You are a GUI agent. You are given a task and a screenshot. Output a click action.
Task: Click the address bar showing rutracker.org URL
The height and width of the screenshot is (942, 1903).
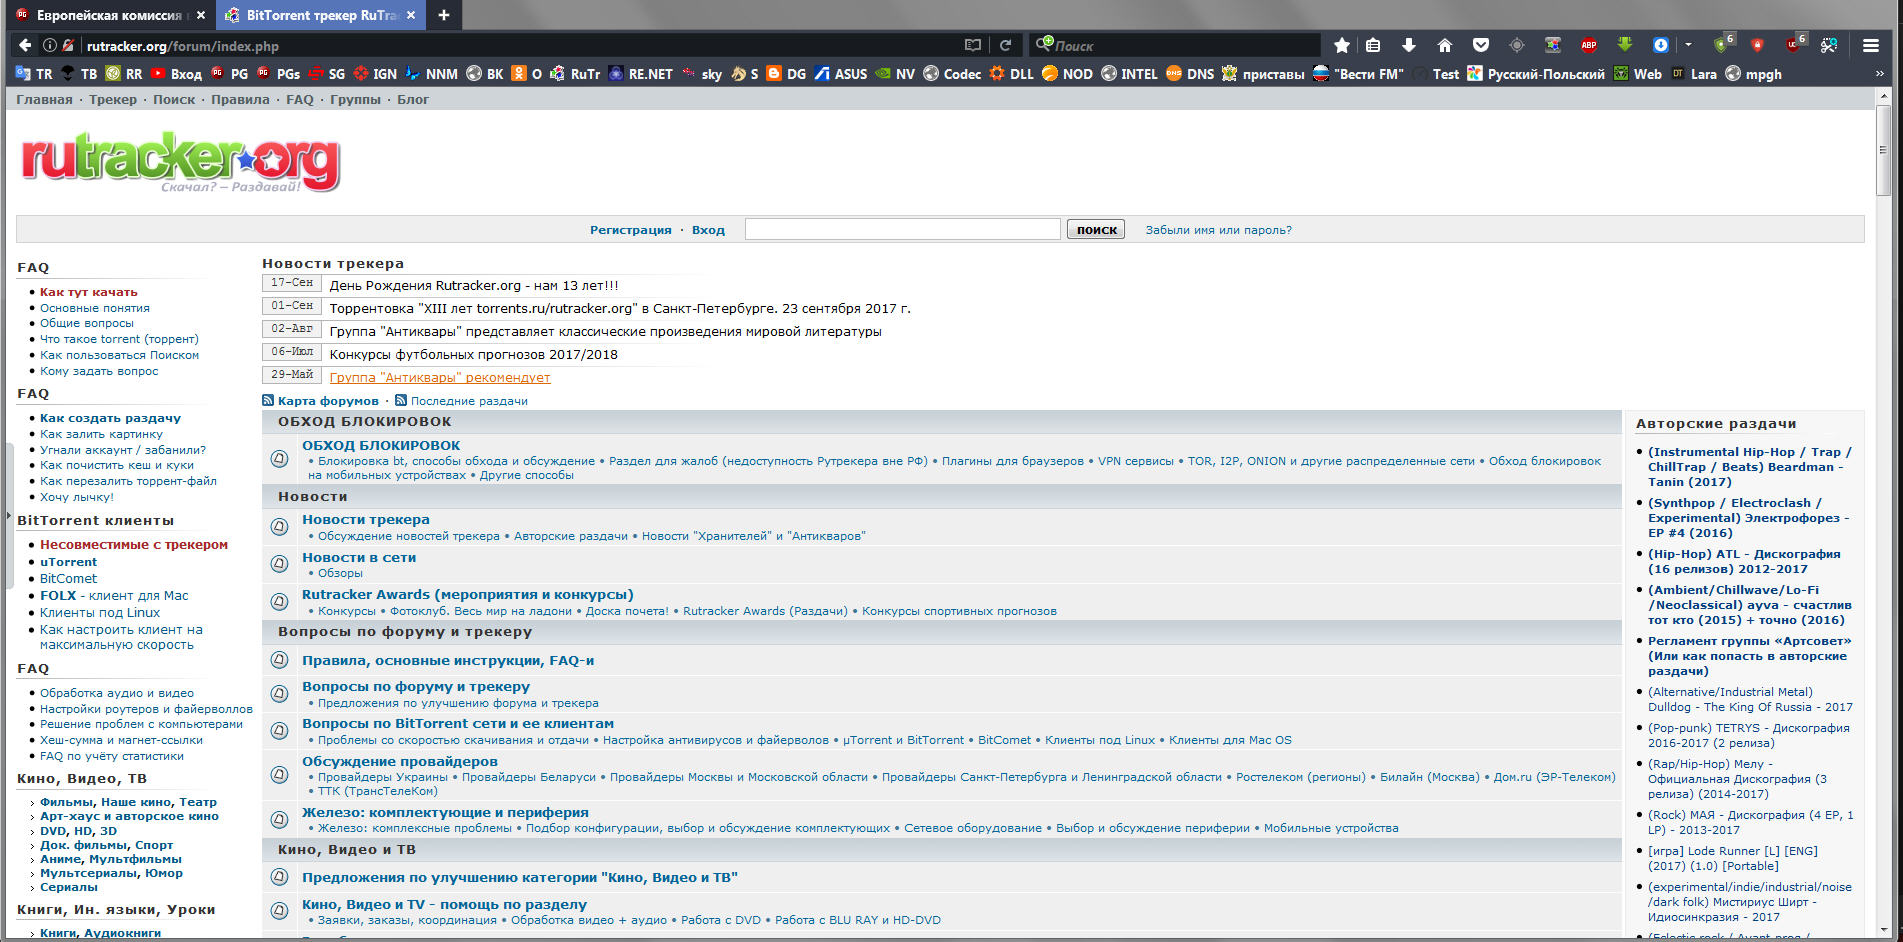point(520,45)
